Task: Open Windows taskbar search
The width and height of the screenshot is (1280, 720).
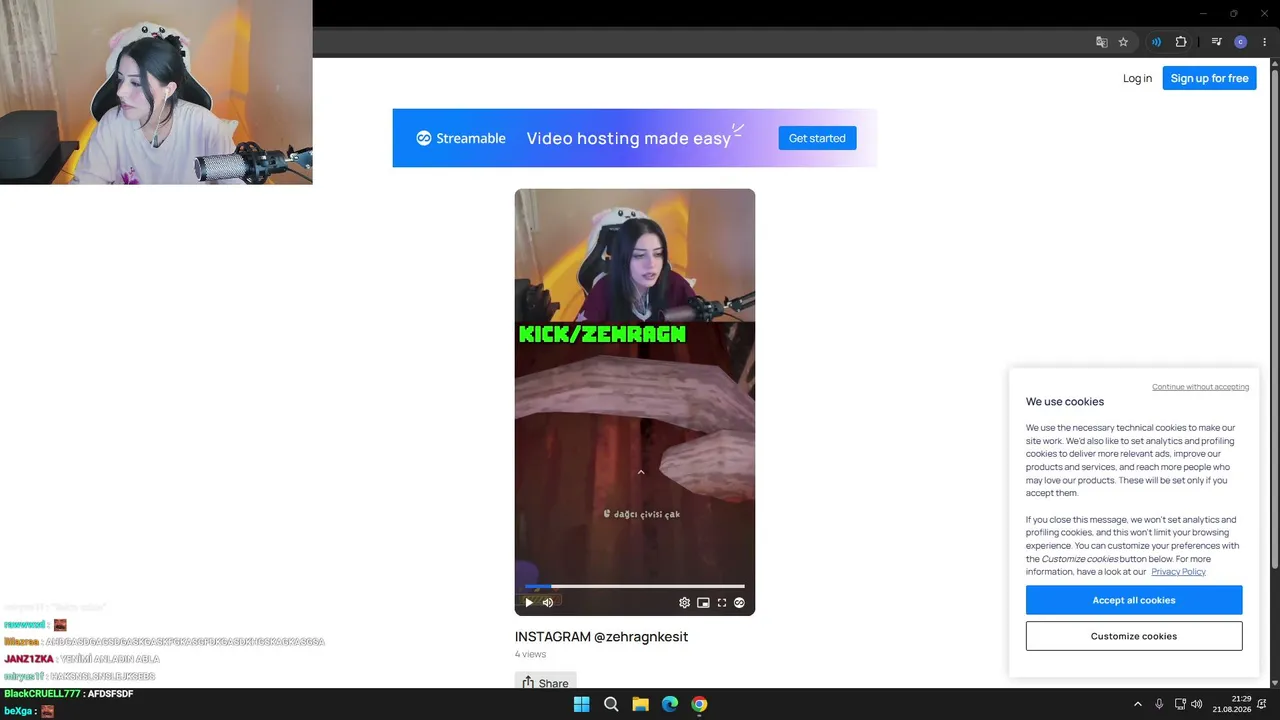Action: (611, 704)
